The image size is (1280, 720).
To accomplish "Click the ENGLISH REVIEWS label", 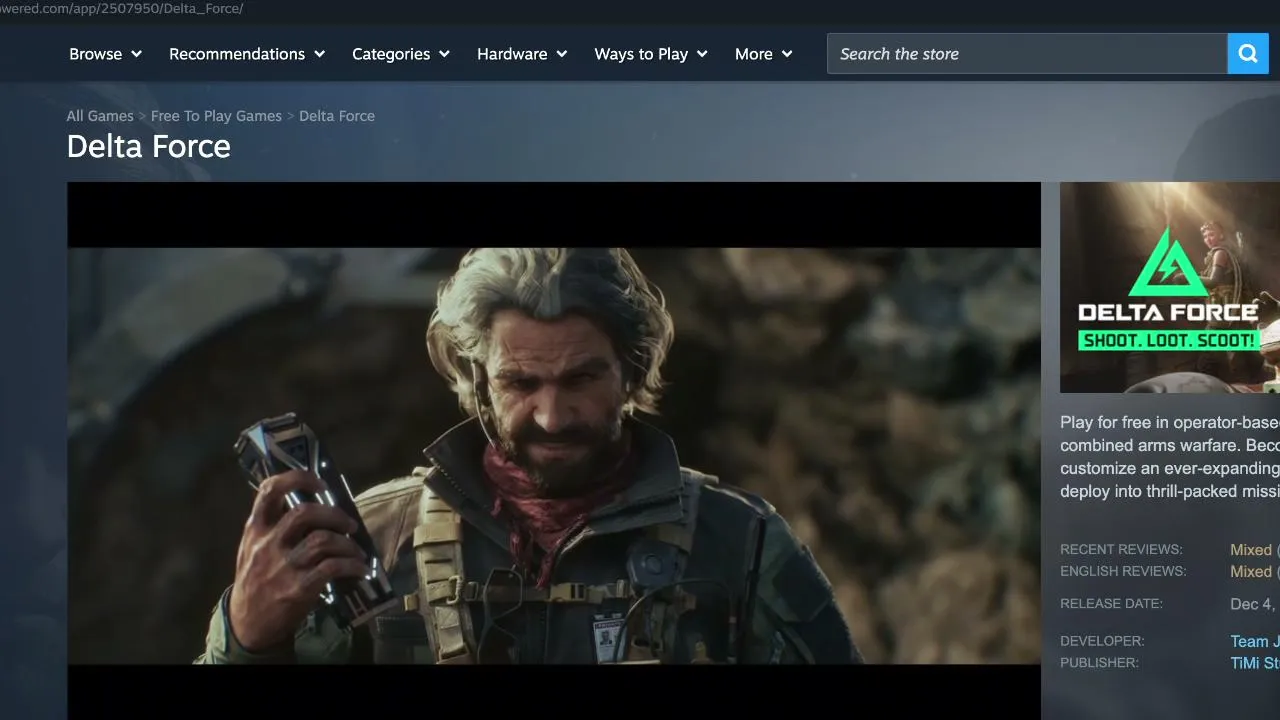I will coord(1123,572).
